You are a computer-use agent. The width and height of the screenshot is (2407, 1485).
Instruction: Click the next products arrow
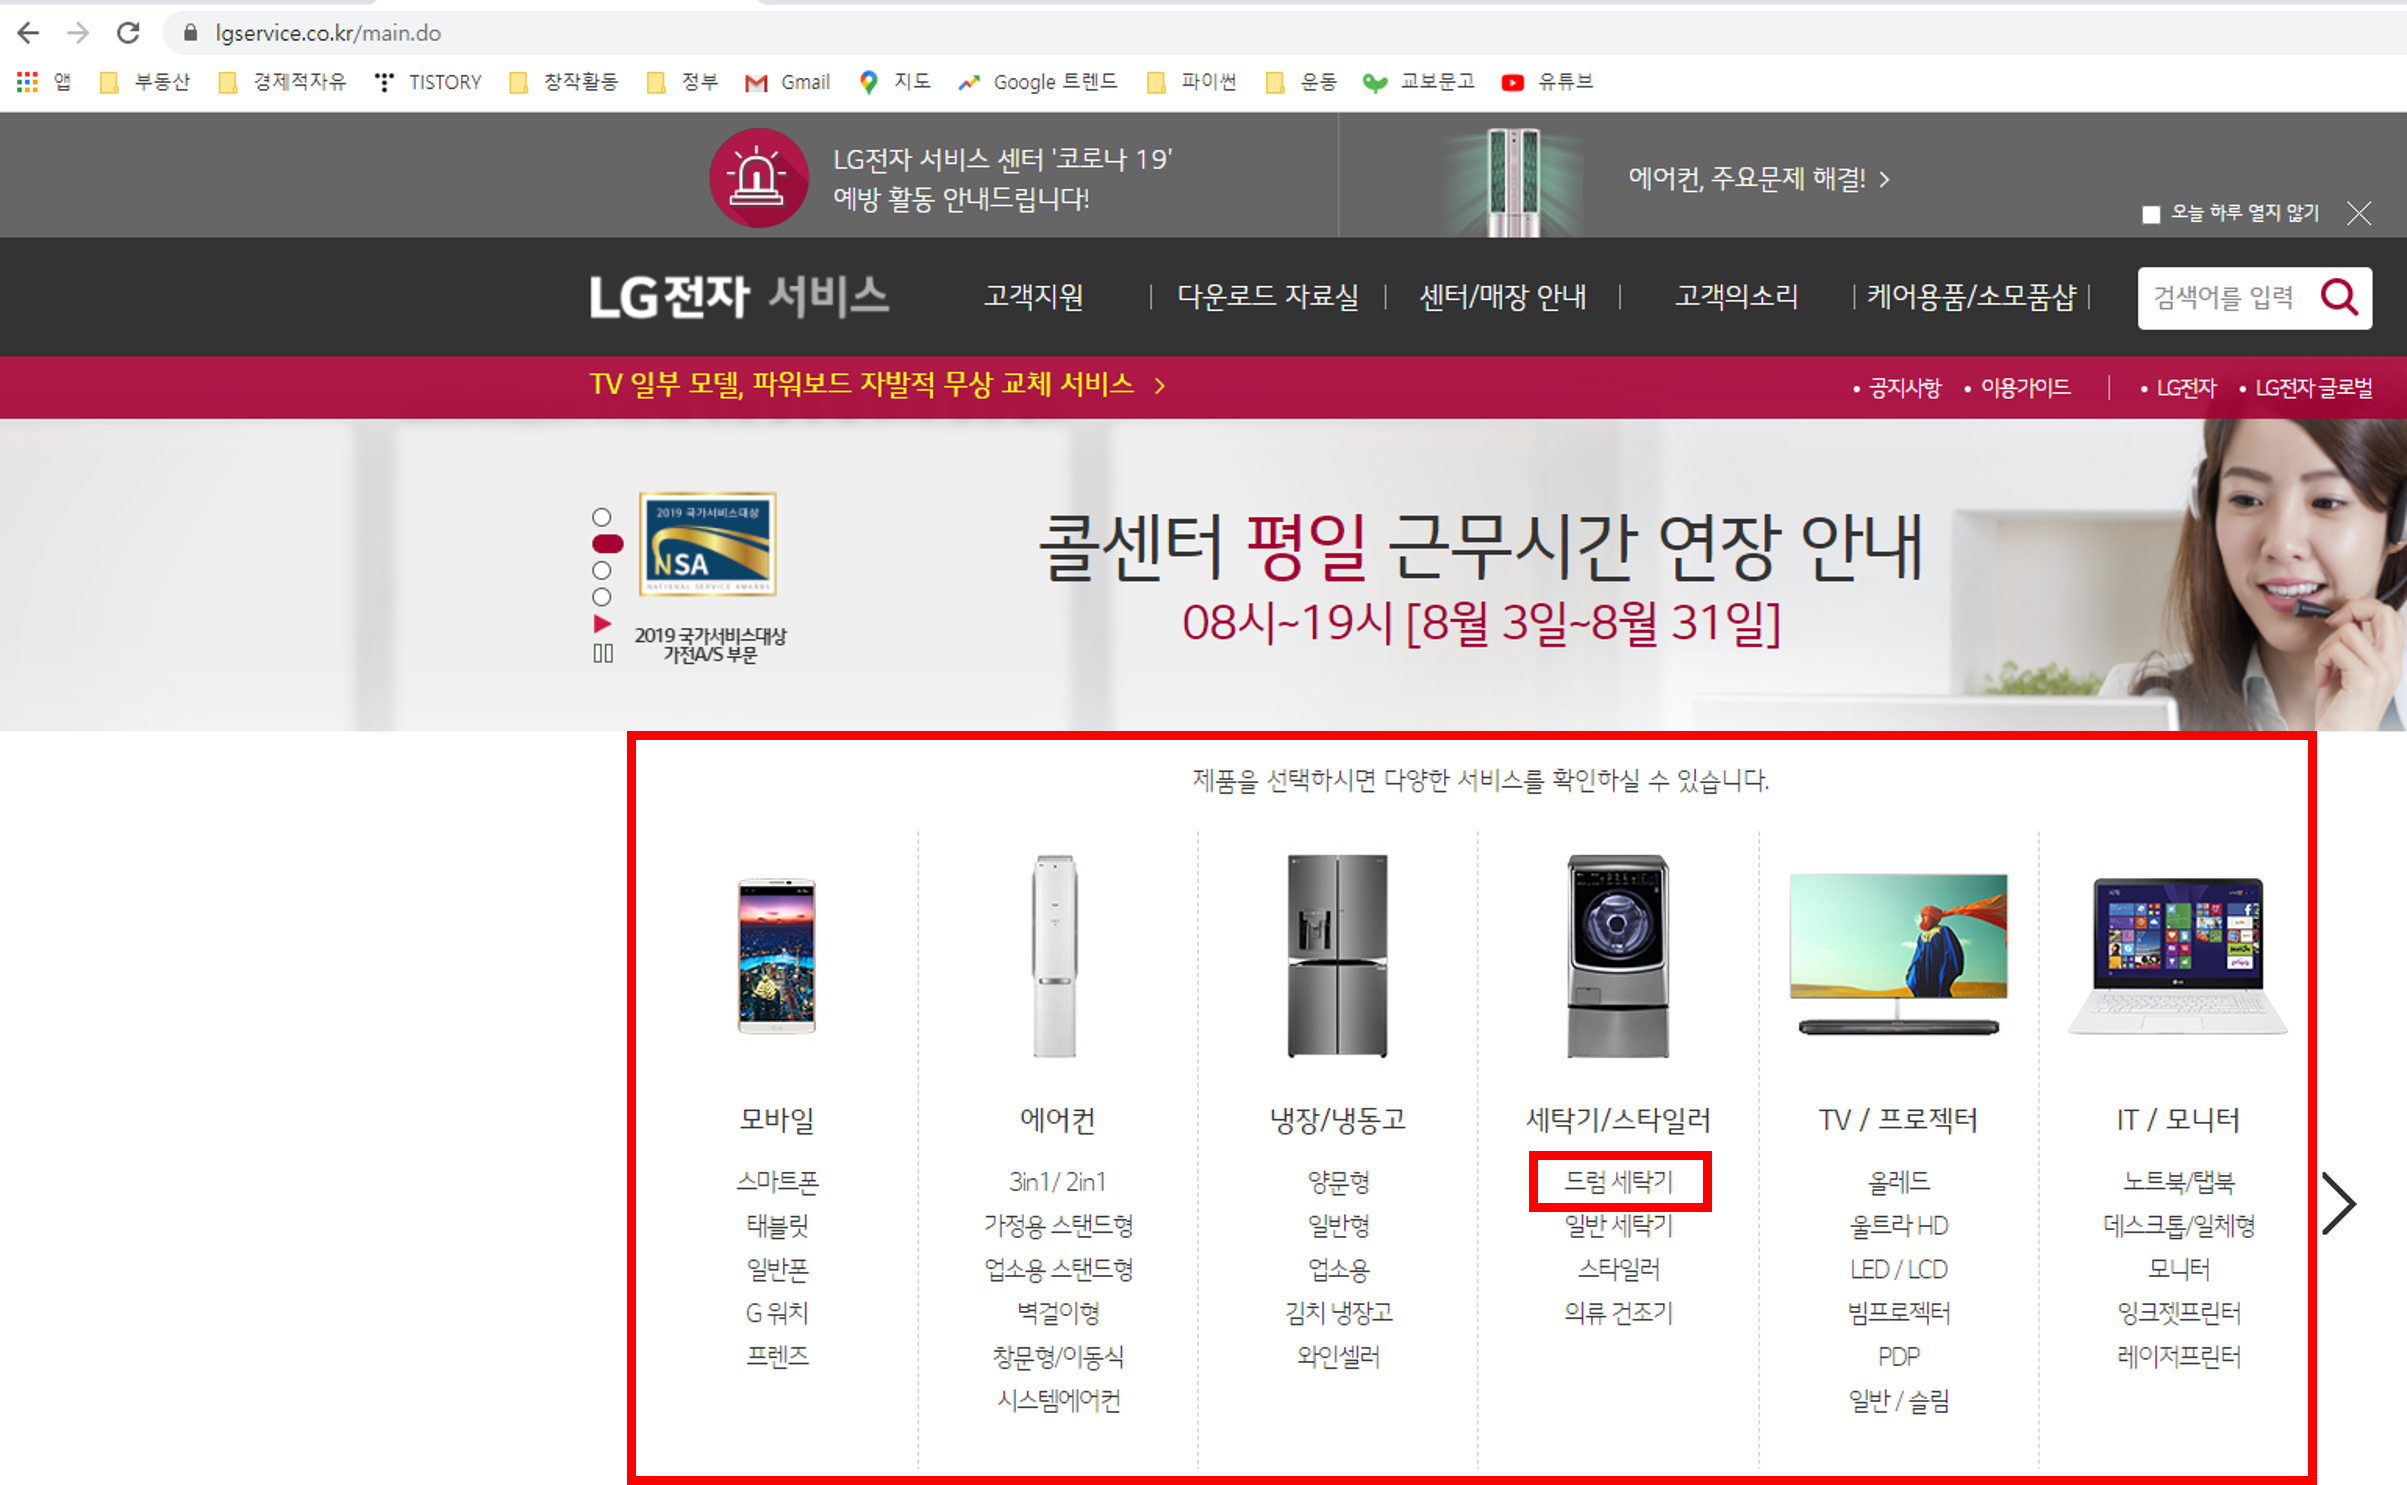click(x=2337, y=1204)
